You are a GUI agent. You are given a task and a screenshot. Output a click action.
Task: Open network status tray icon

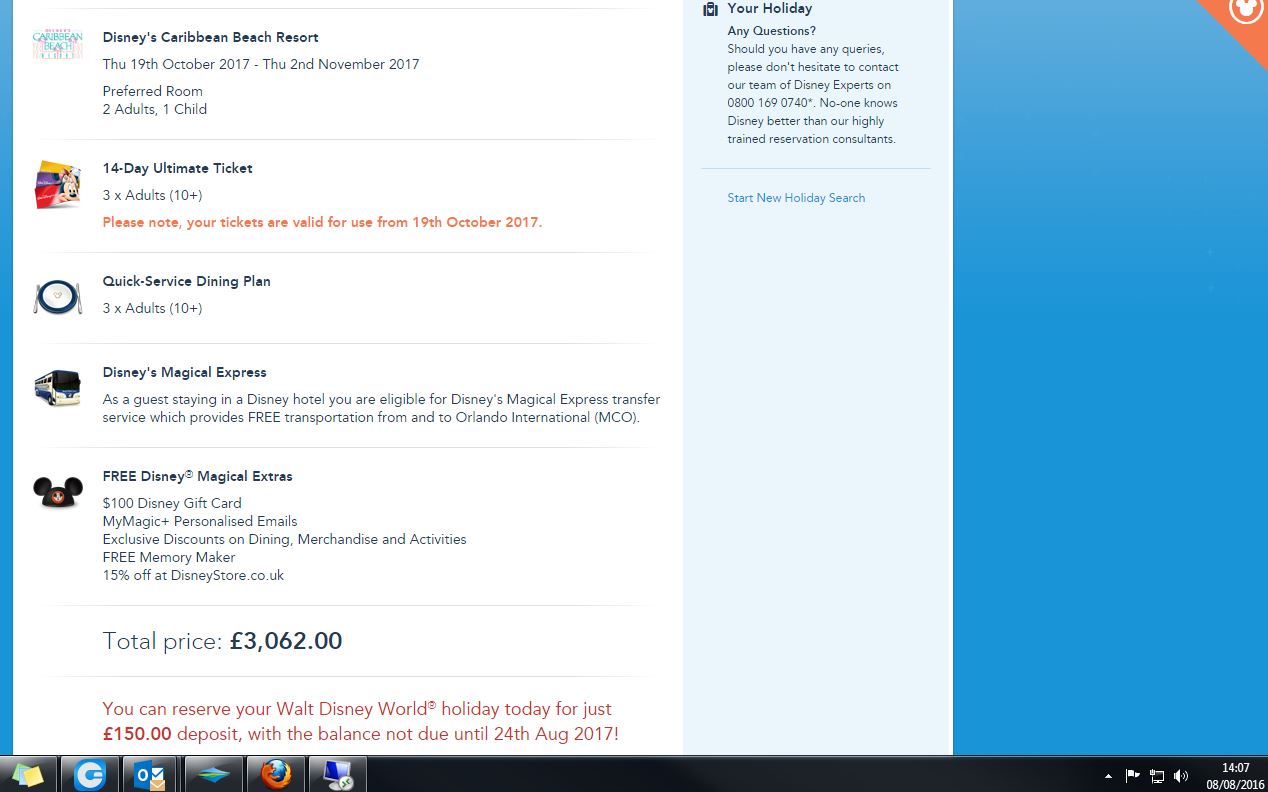coord(1157,776)
